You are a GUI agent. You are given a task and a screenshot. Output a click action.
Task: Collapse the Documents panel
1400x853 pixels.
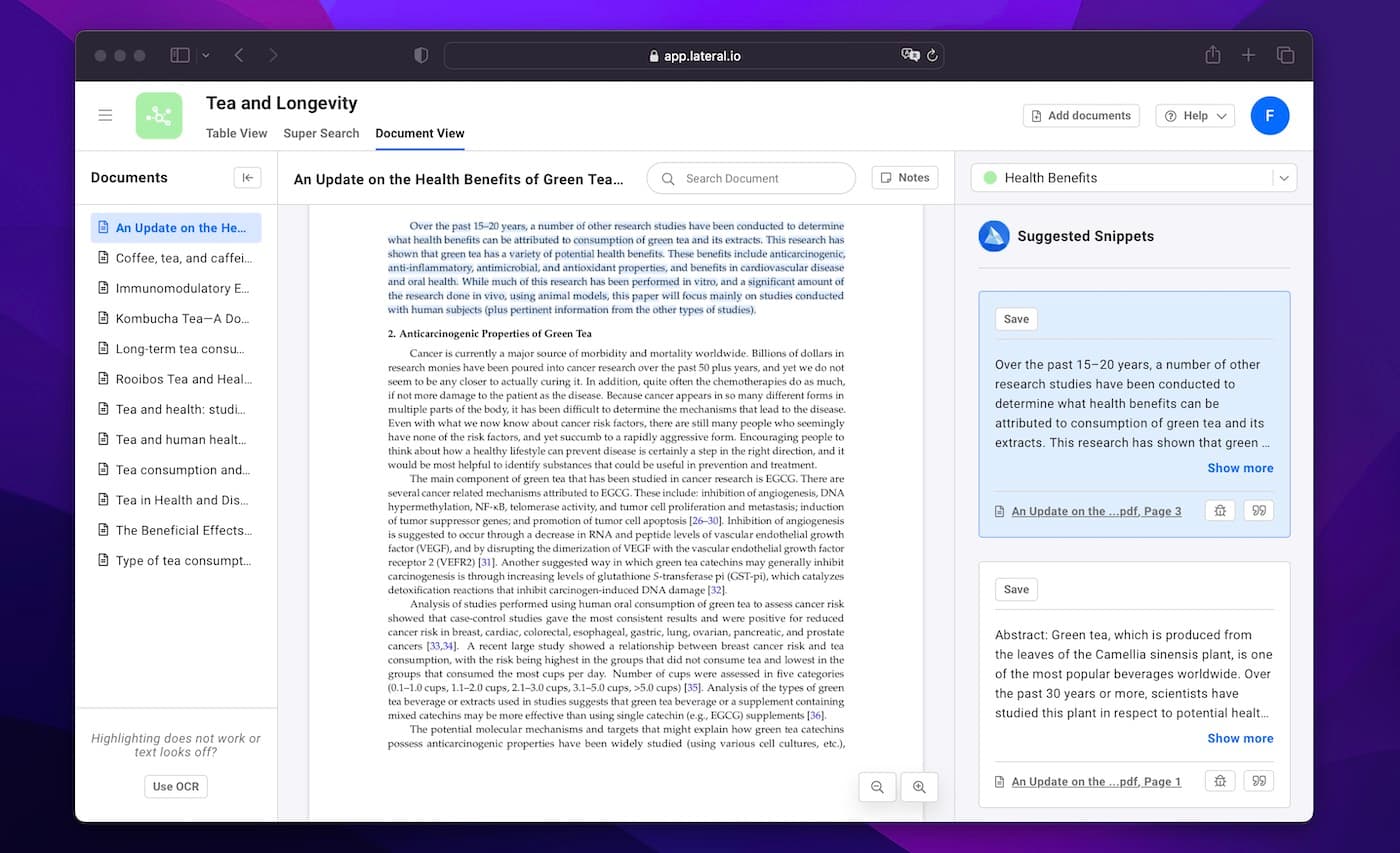(247, 177)
